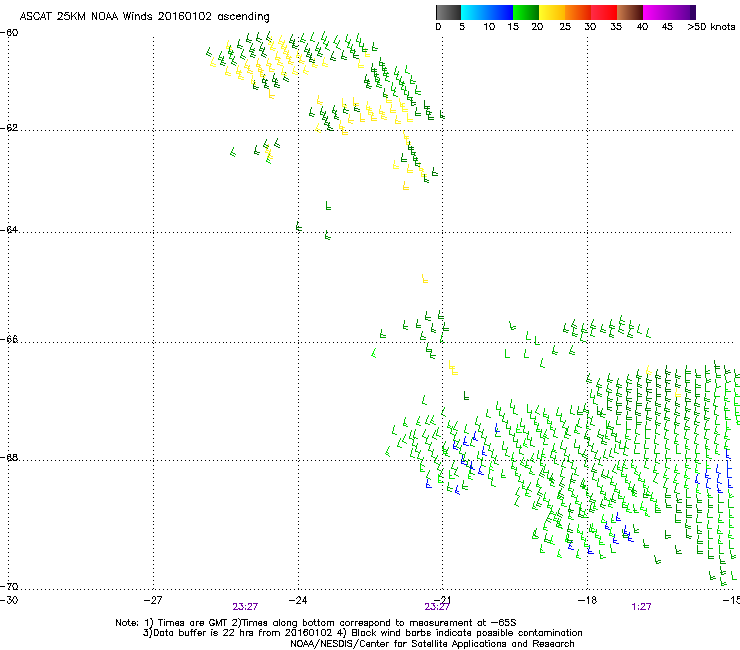Viewport: 740px width, 650px height.
Task: Click the -27 longitude axis label
Action: click(153, 600)
